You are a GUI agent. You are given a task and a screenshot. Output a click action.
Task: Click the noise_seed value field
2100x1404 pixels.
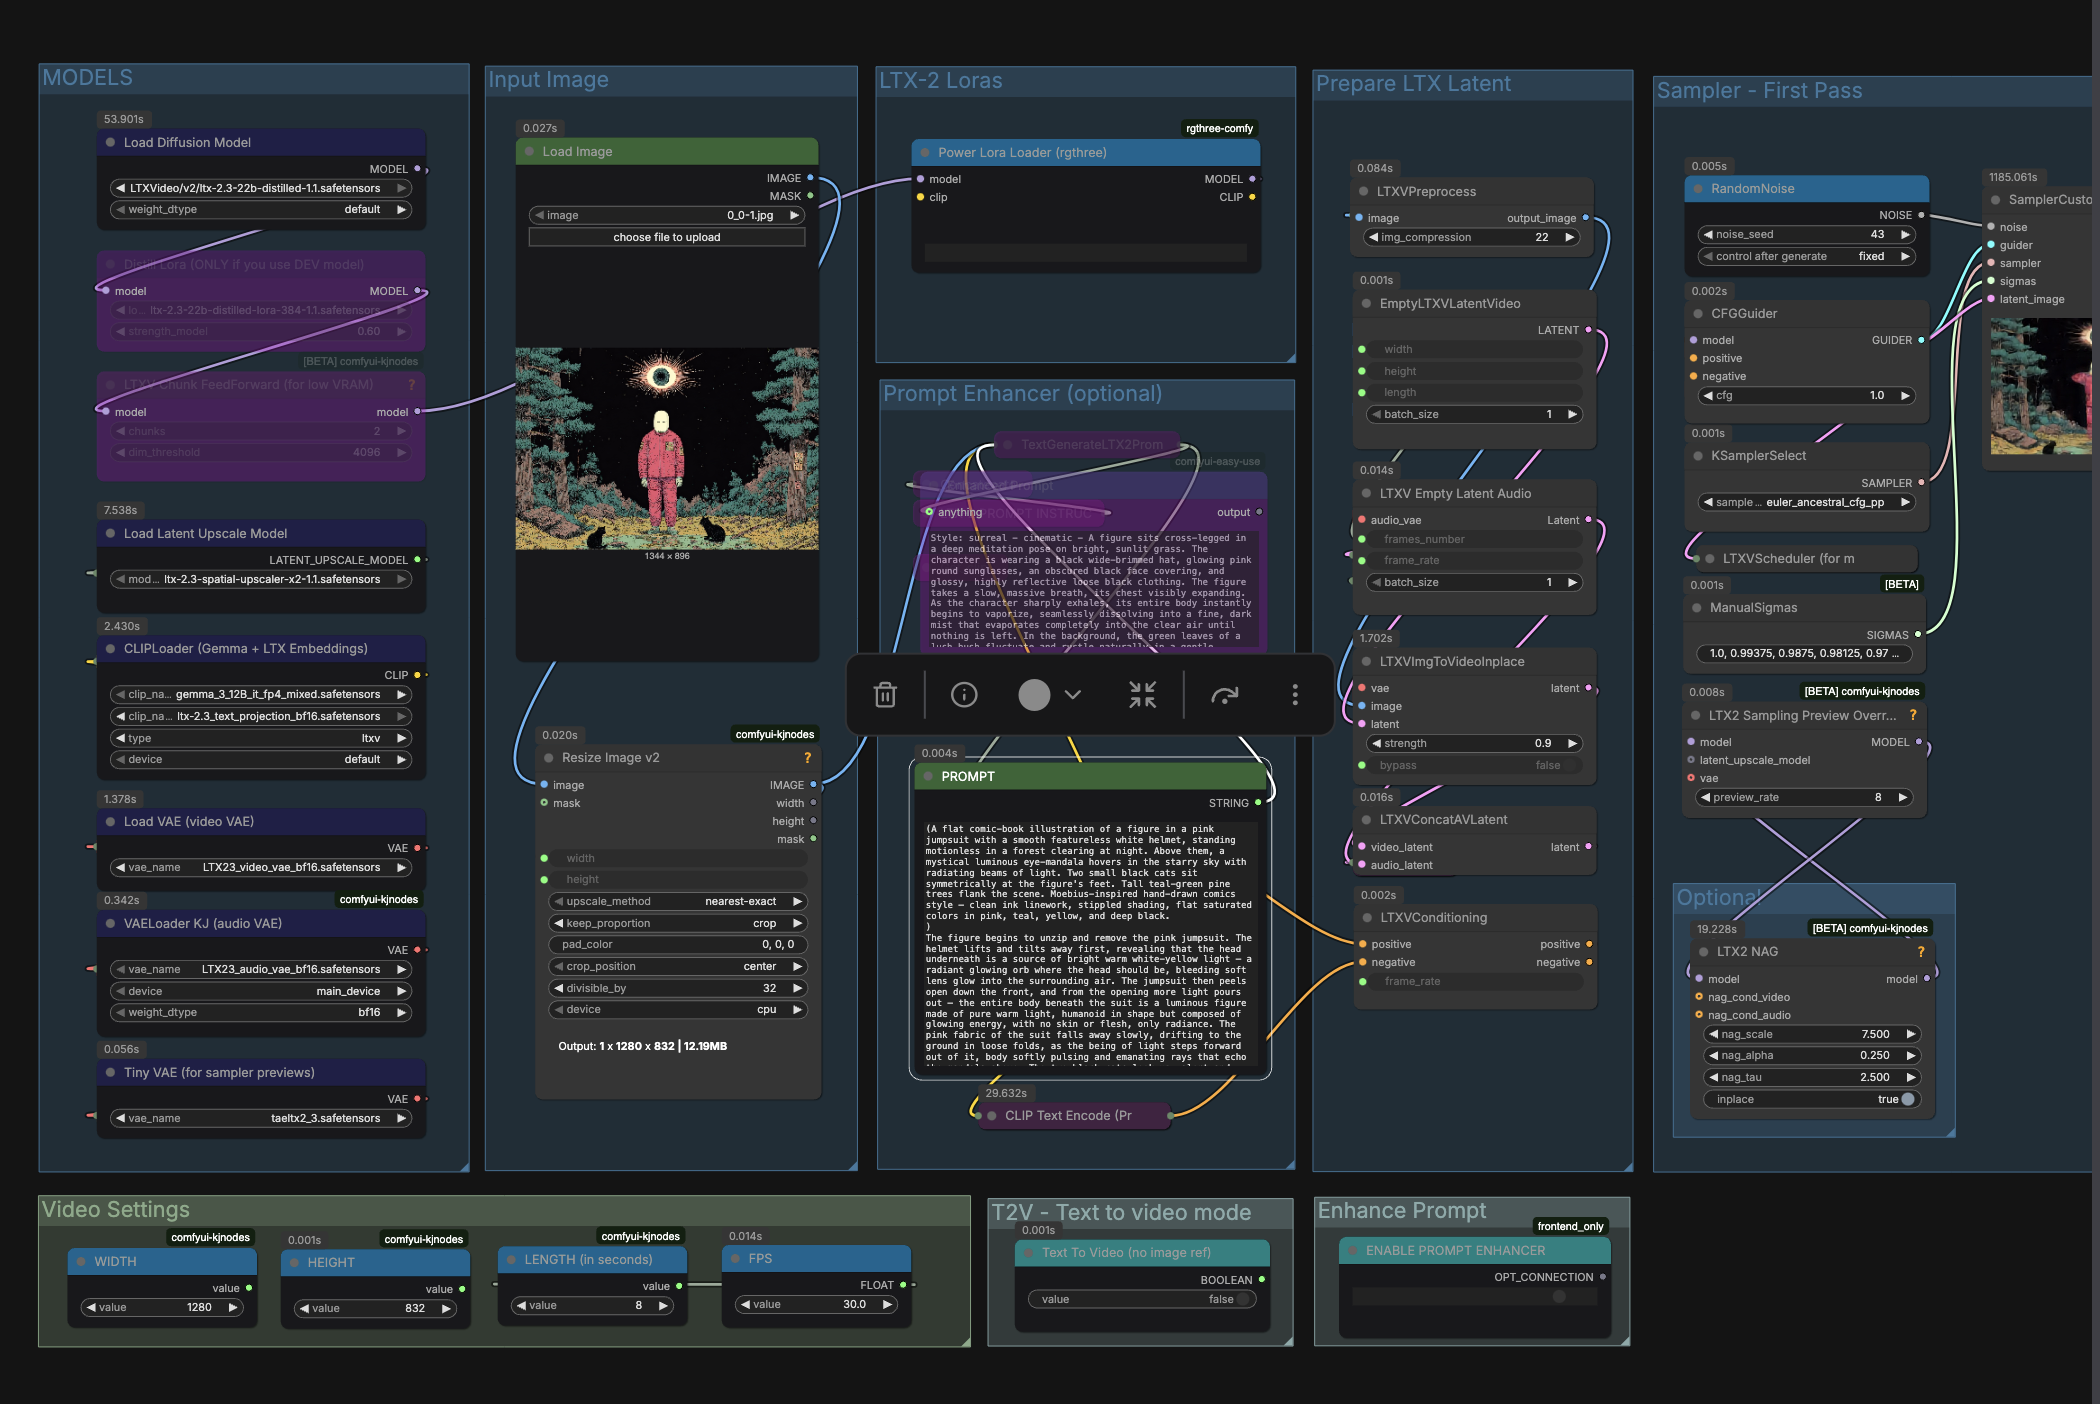pyautogui.click(x=1806, y=234)
